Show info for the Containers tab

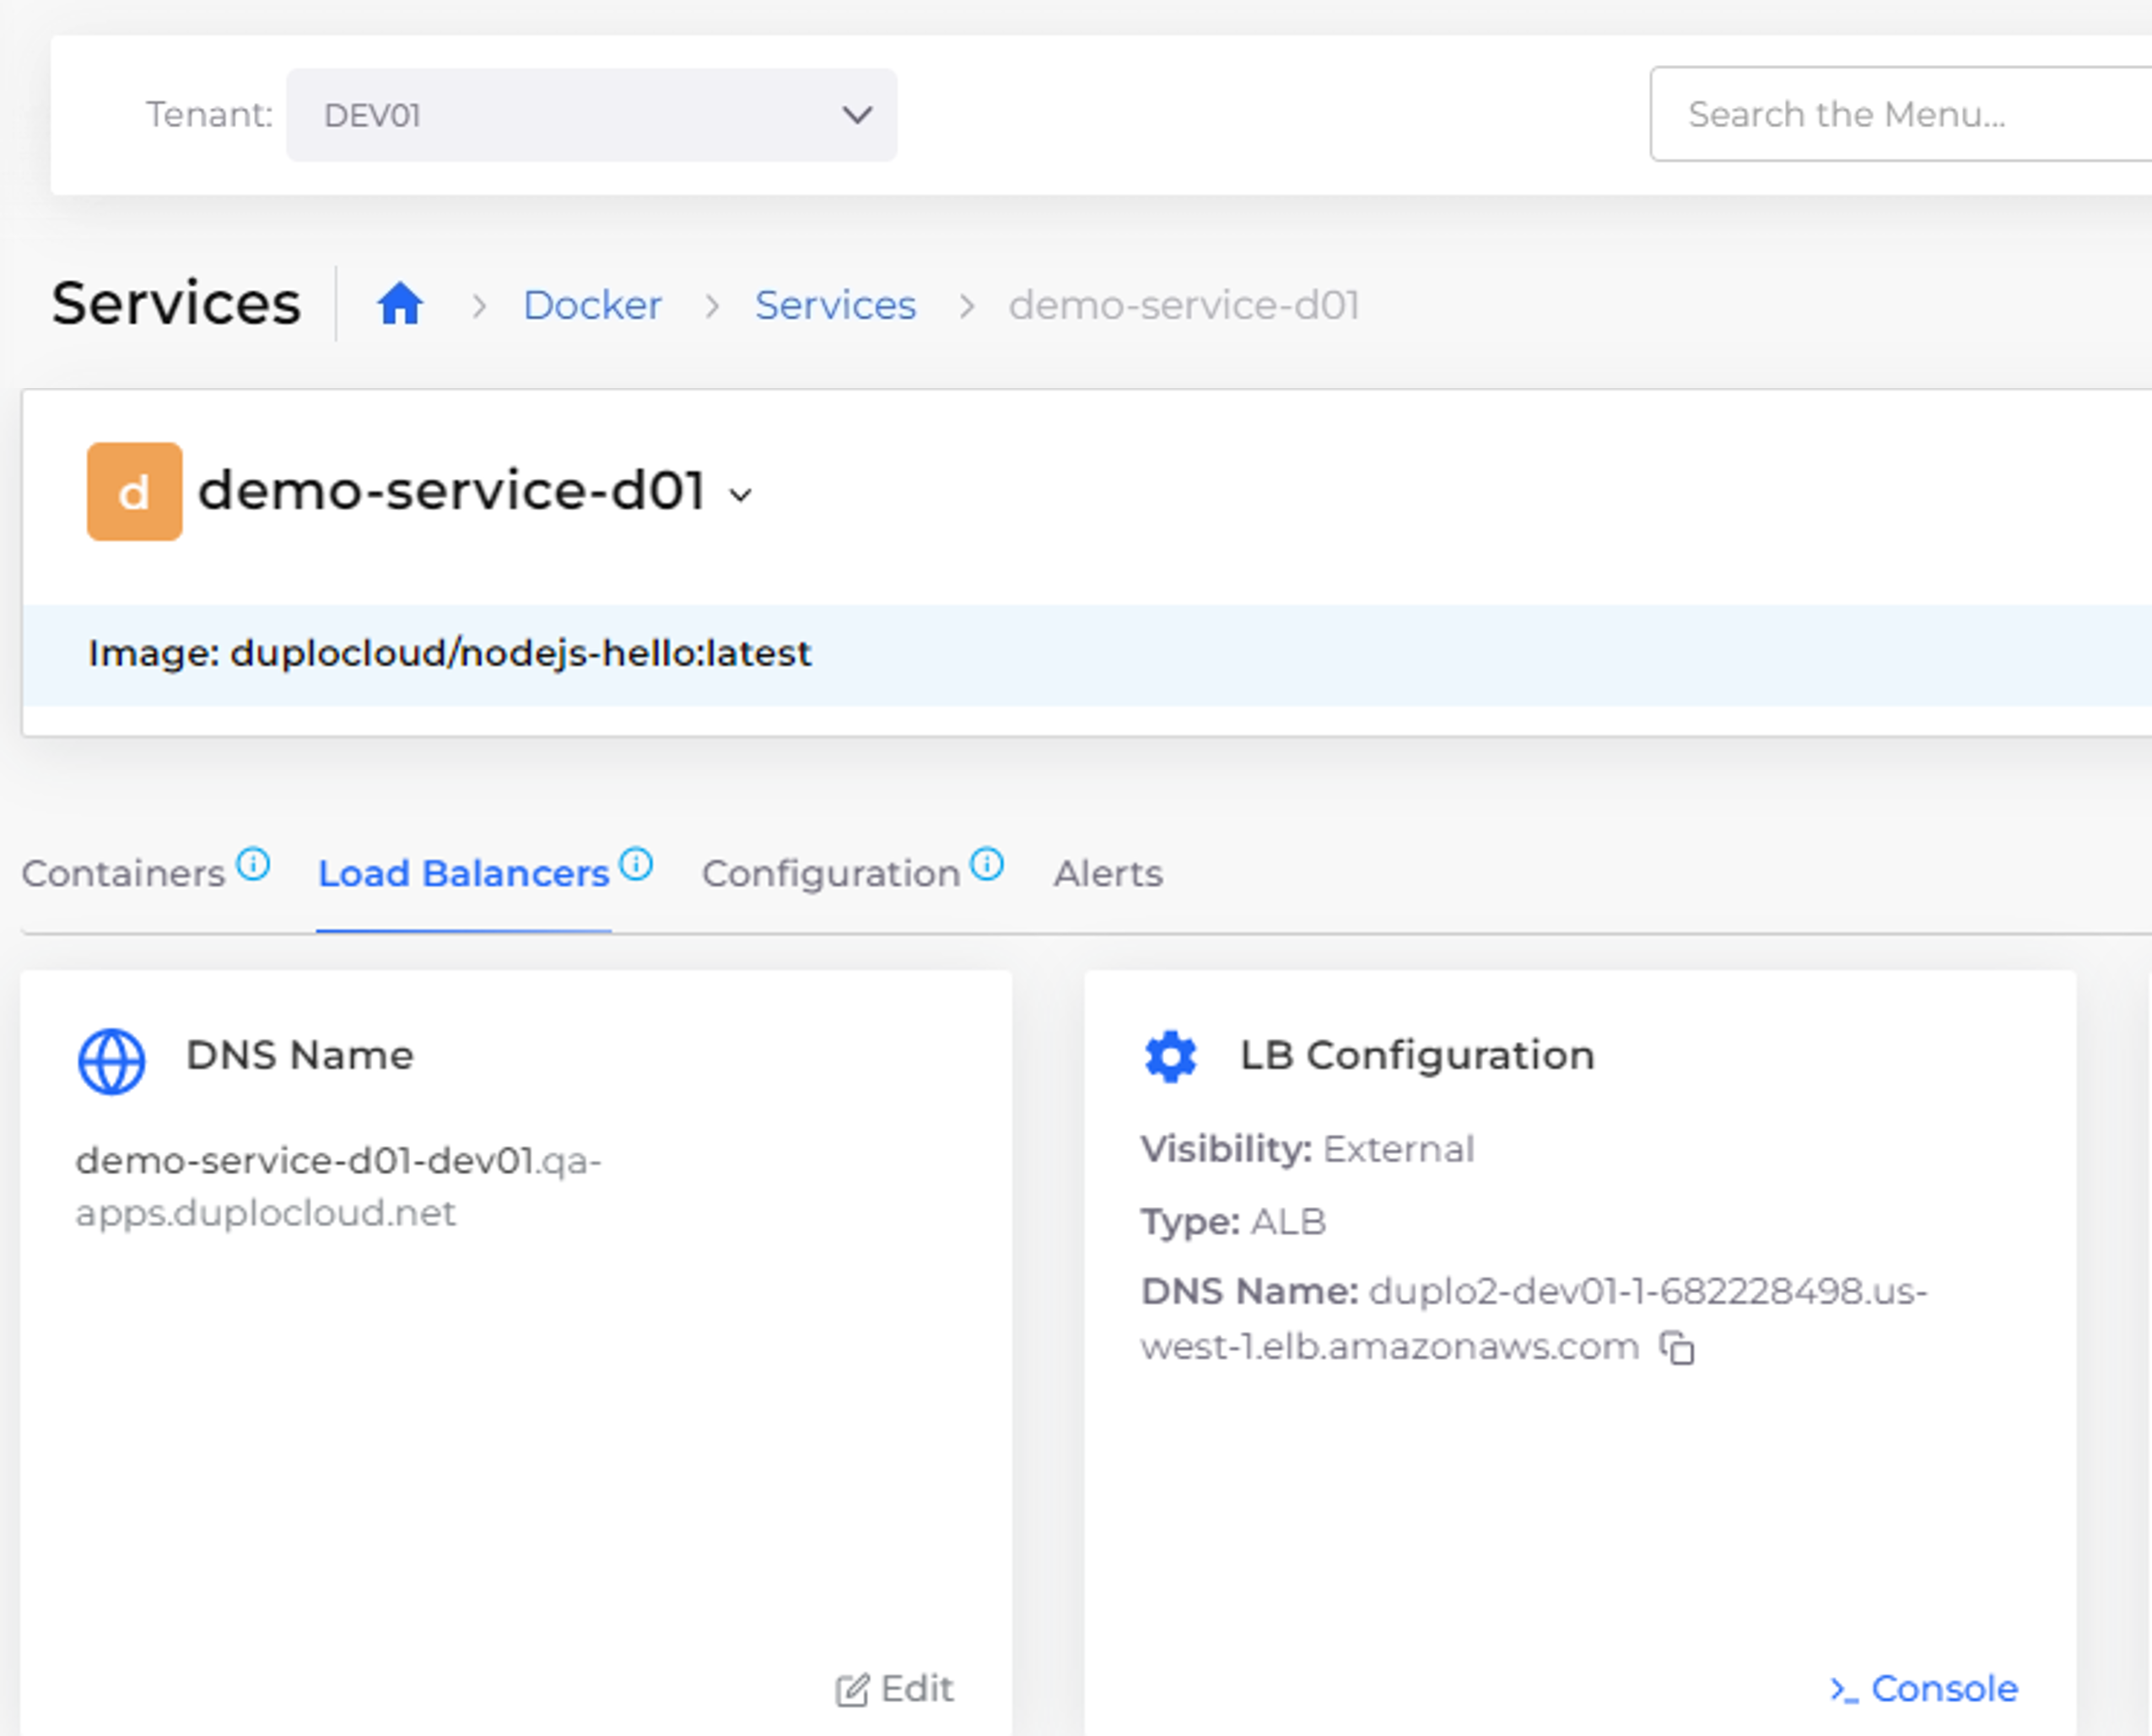point(253,863)
